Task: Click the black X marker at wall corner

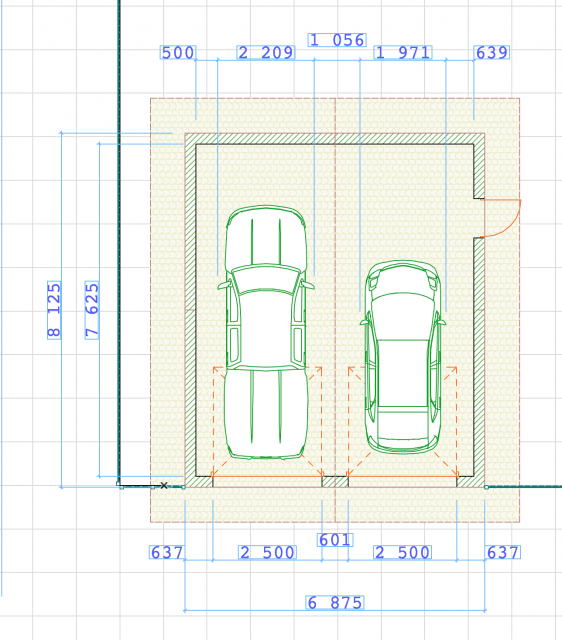Action: 164,485
